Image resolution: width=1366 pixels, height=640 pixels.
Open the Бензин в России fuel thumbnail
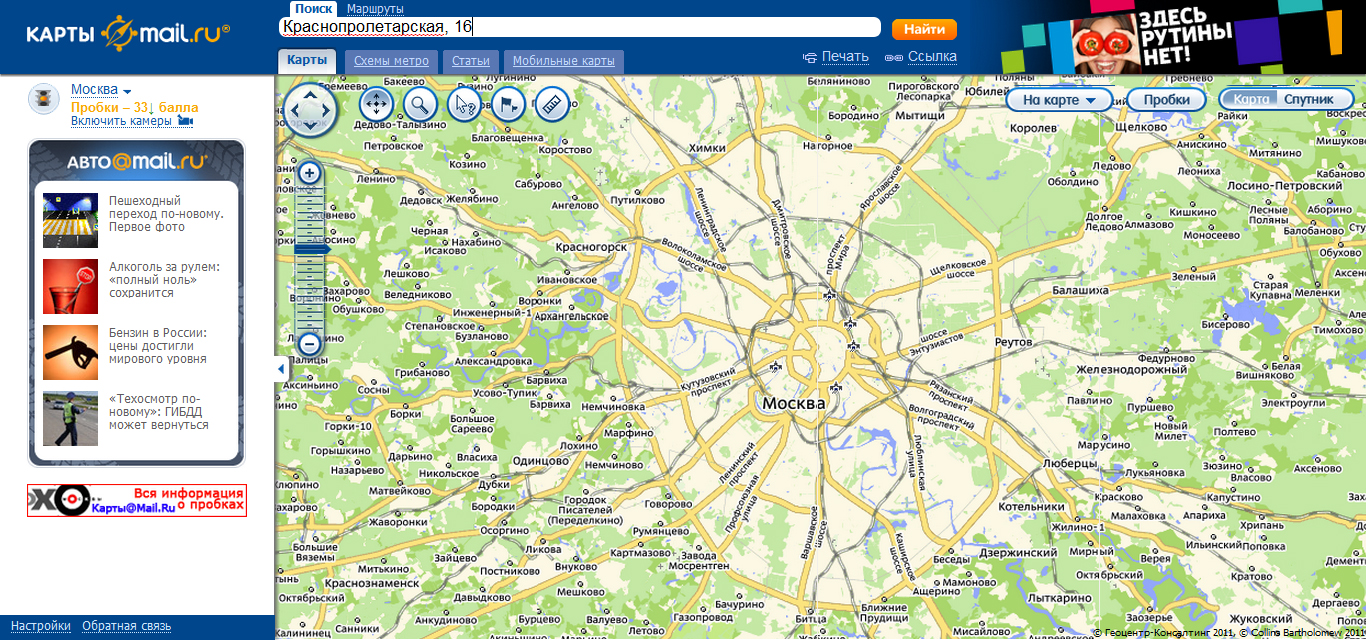pyautogui.click(x=70, y=352)
